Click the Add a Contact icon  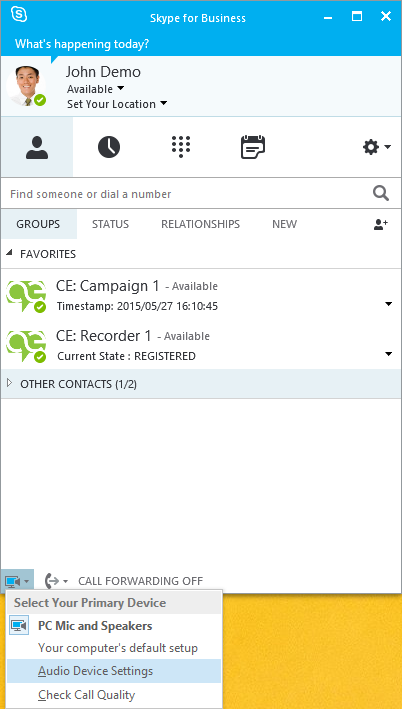click(381, 224)
